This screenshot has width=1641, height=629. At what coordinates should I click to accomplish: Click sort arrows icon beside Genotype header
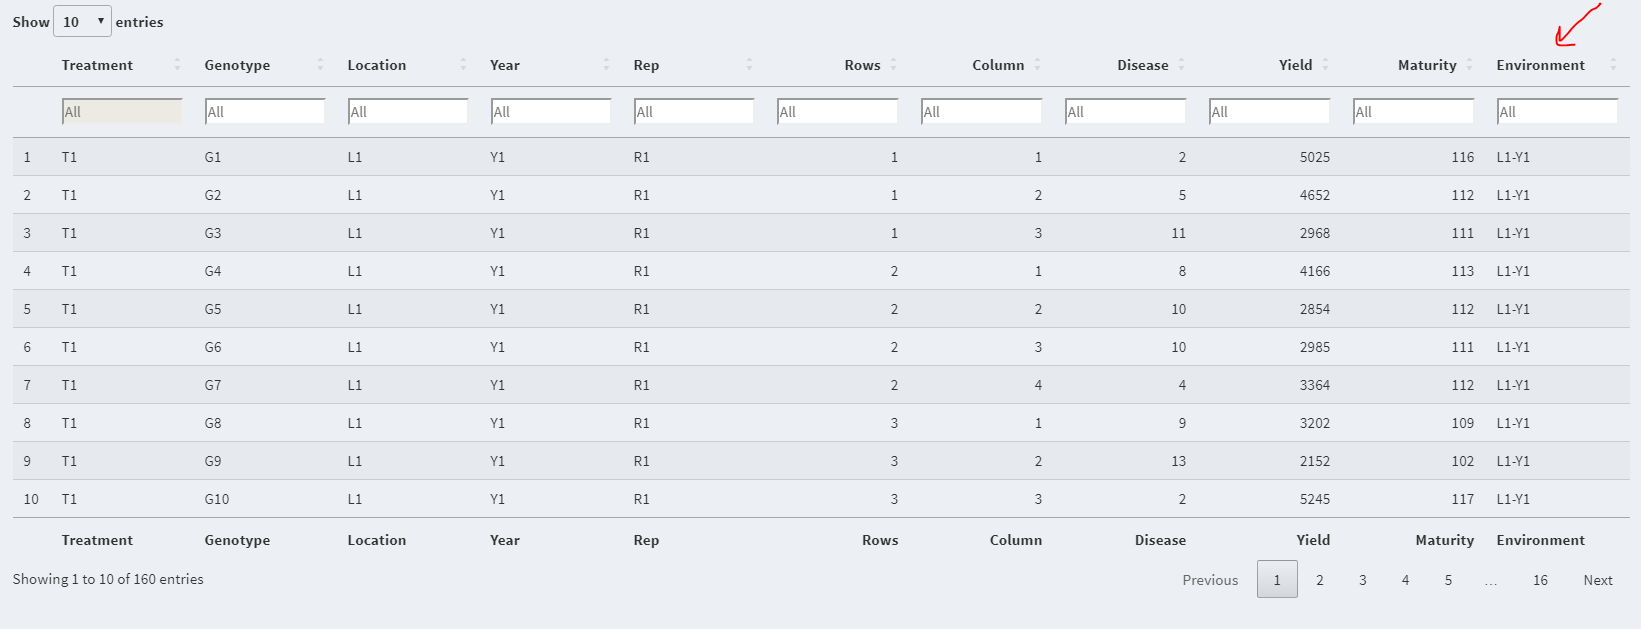320,65
